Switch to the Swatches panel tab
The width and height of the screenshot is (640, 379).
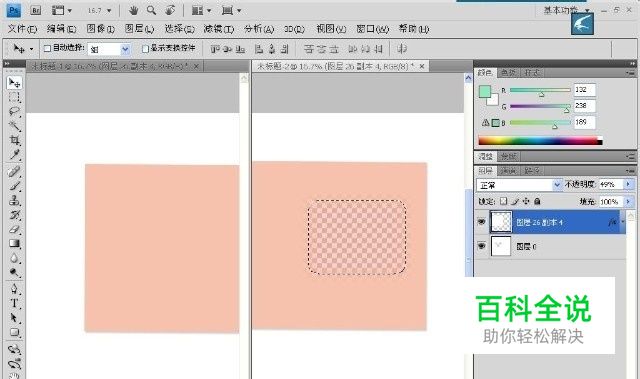click(509, 73)
